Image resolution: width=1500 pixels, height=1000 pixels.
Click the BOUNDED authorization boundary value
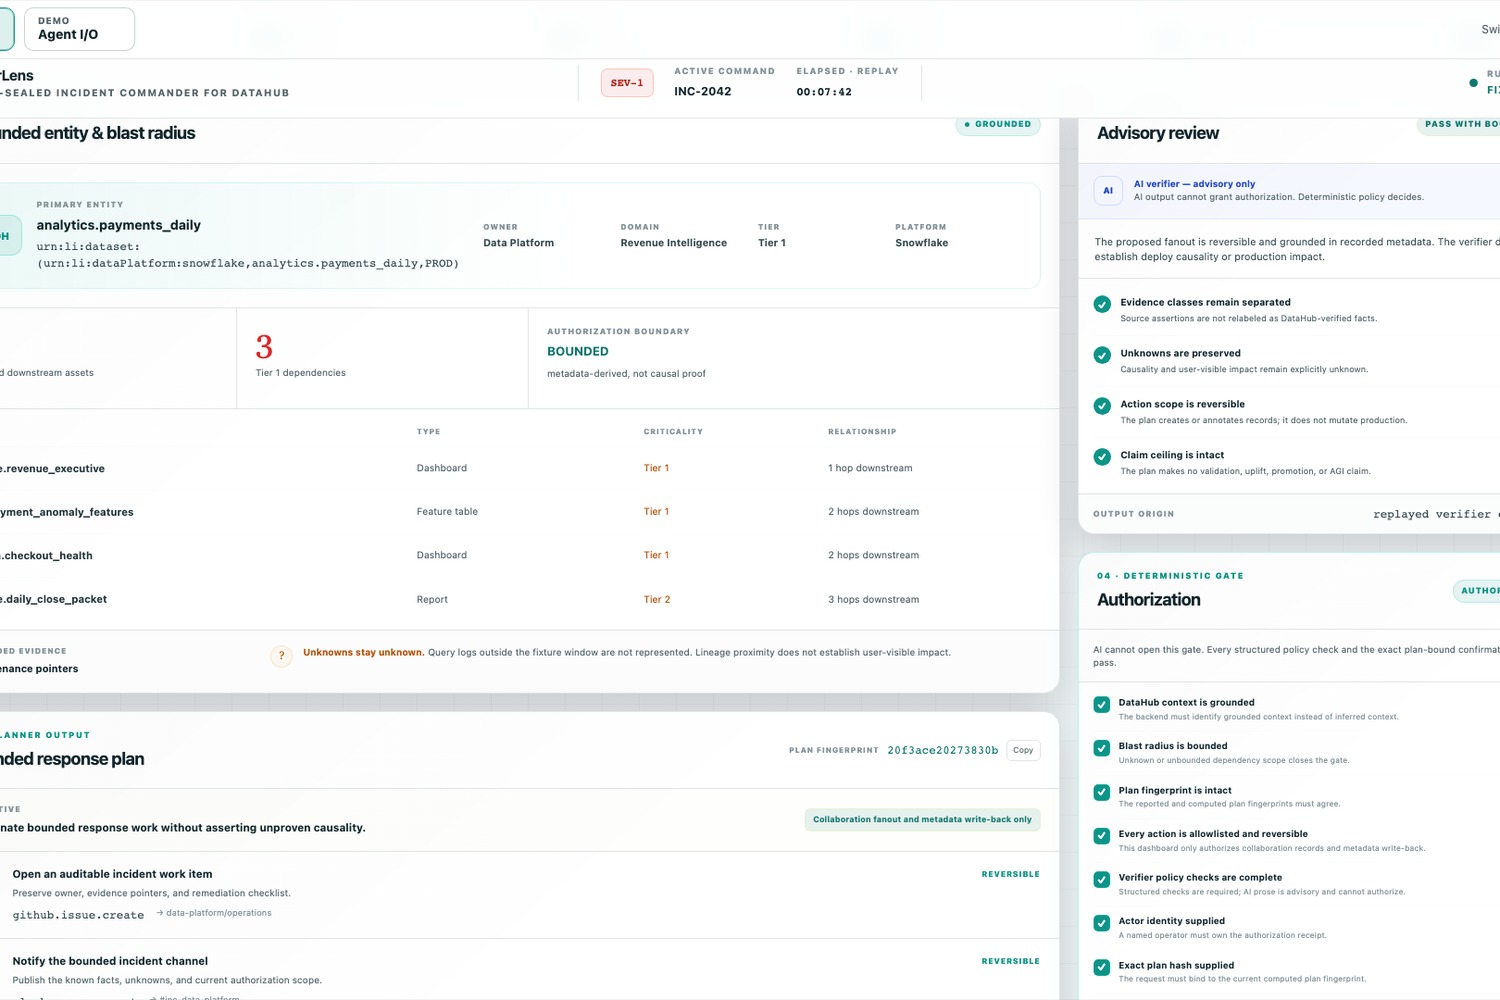click(578, 352)
